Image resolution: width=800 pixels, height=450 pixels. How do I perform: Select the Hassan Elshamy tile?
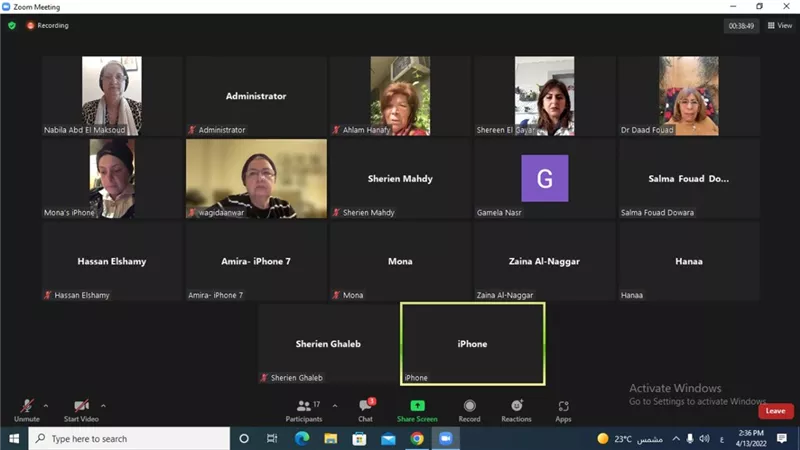[112, 261]
